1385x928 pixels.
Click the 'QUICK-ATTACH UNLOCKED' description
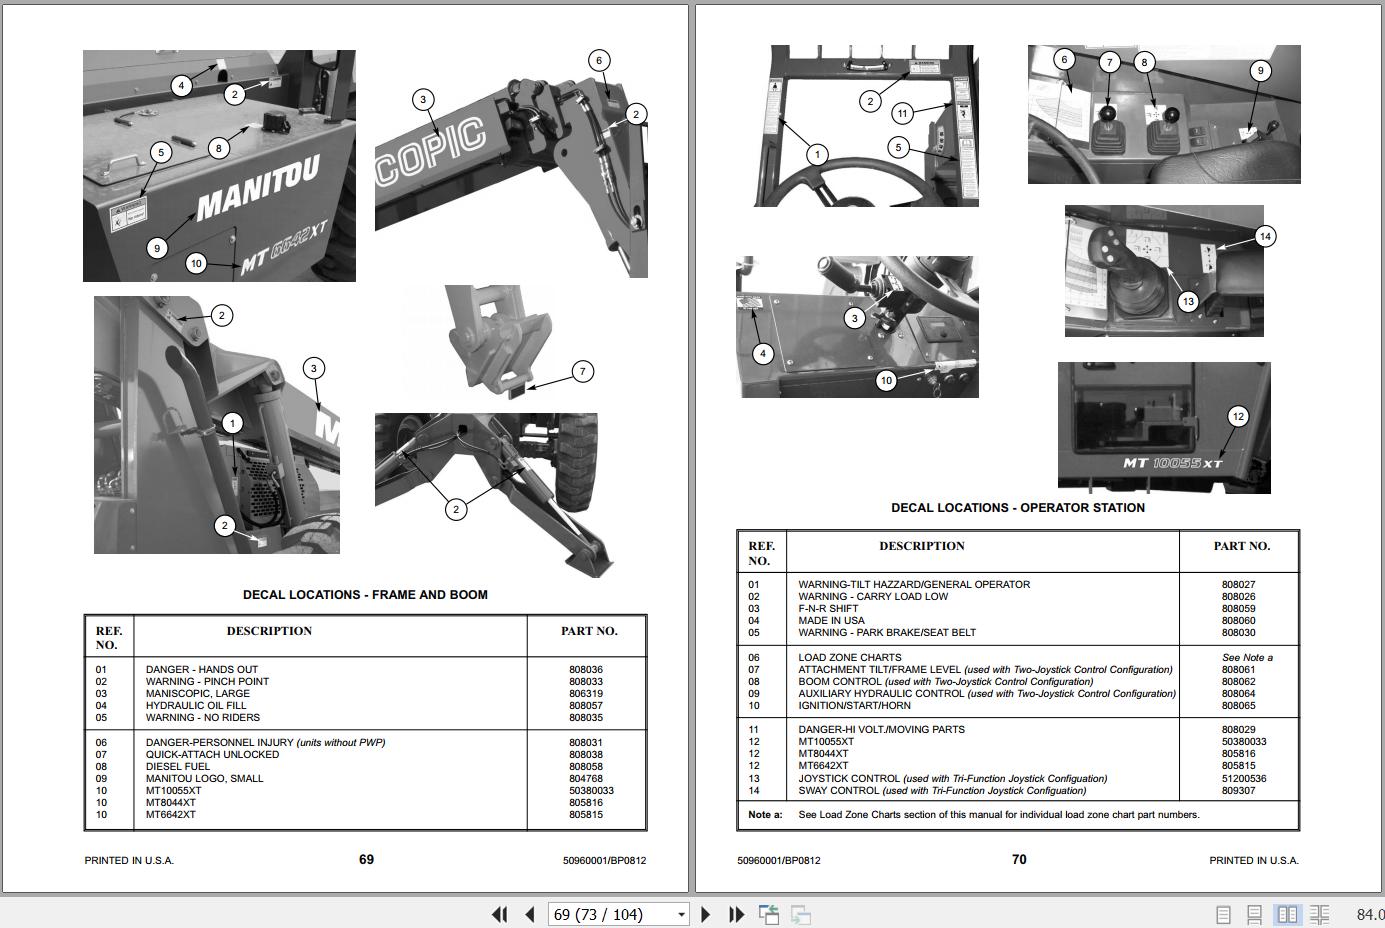coord(213,755)
